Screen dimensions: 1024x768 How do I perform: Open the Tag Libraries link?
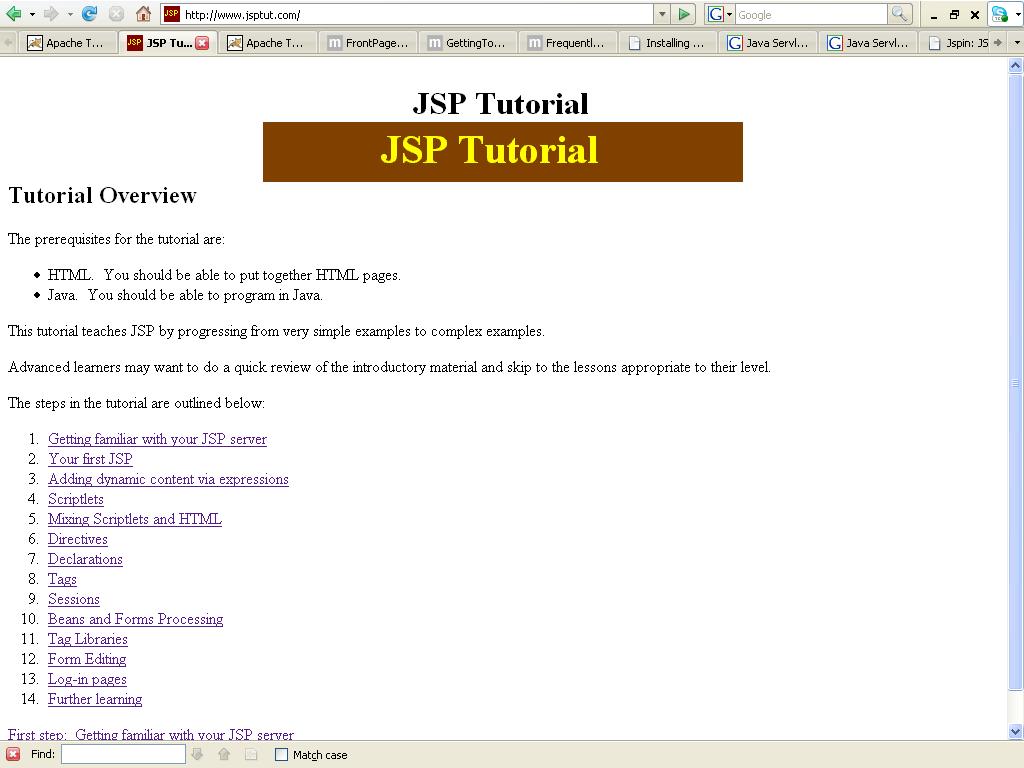(x=88, y=639)
